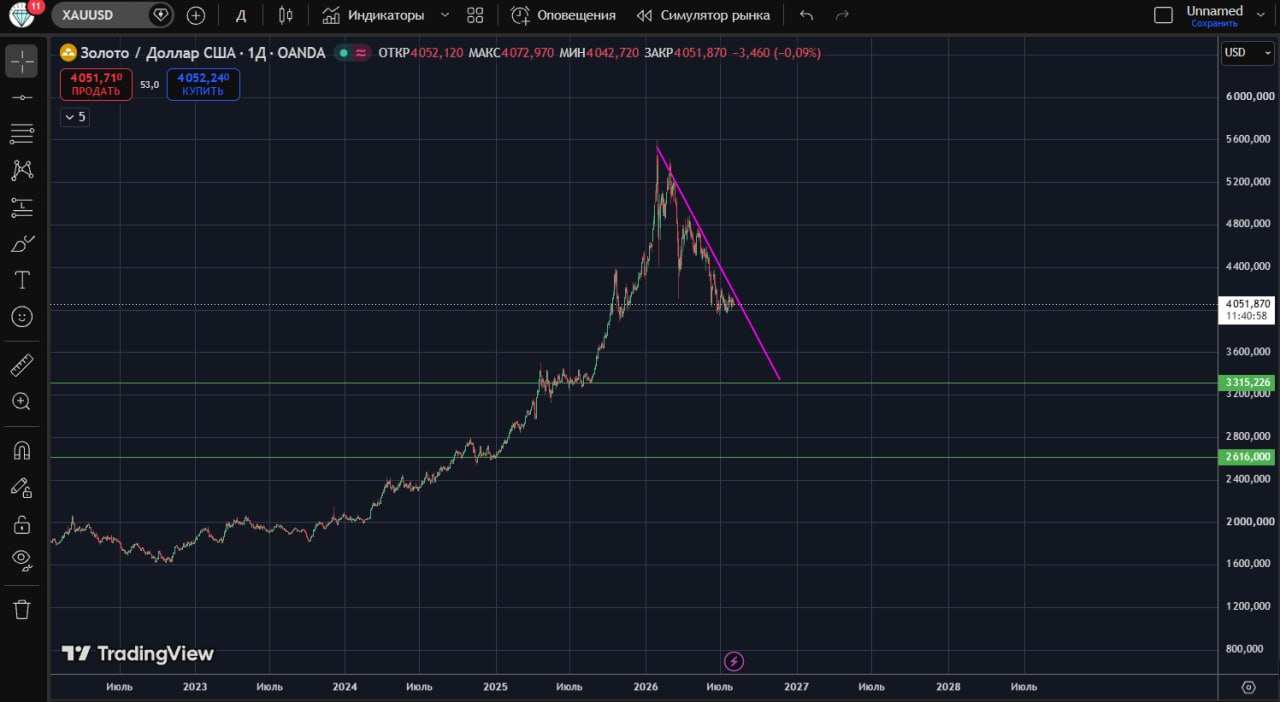Screen dimensions: 1280x702
Task: Click the 2026 label on time axis
Action: [x=646, y=687]
